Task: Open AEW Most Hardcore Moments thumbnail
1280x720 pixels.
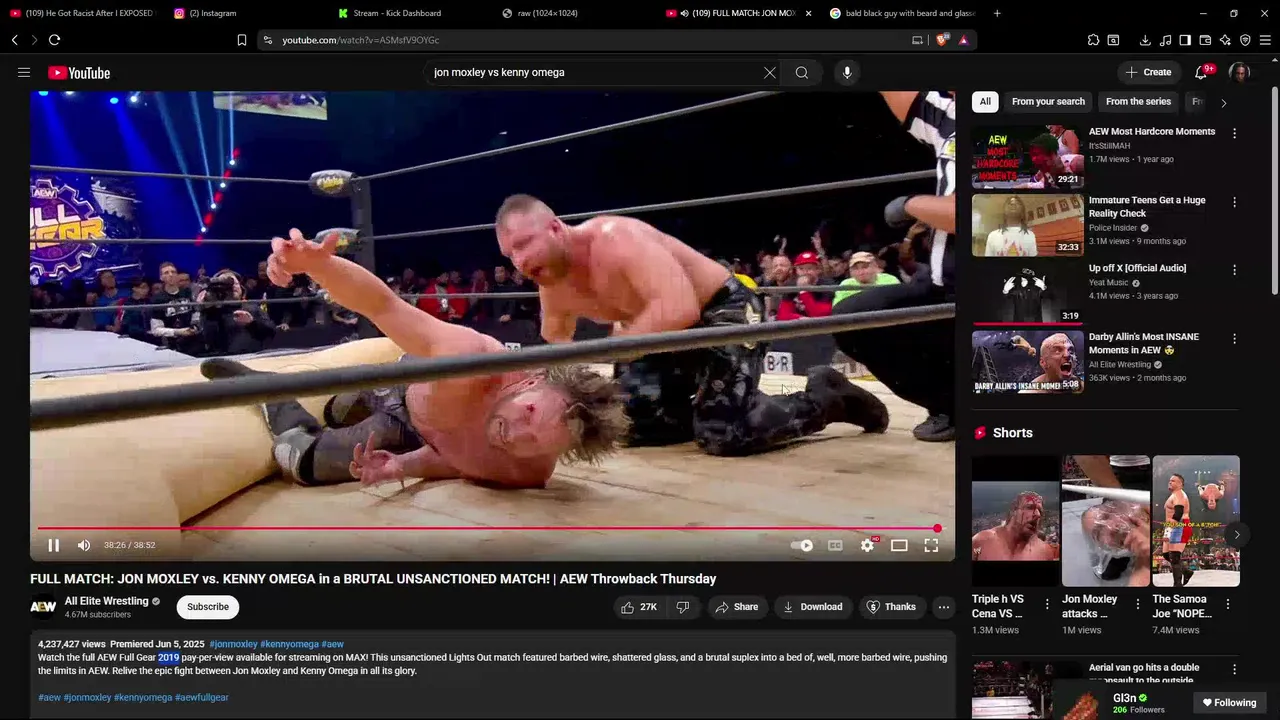Action: [1027, 157]
